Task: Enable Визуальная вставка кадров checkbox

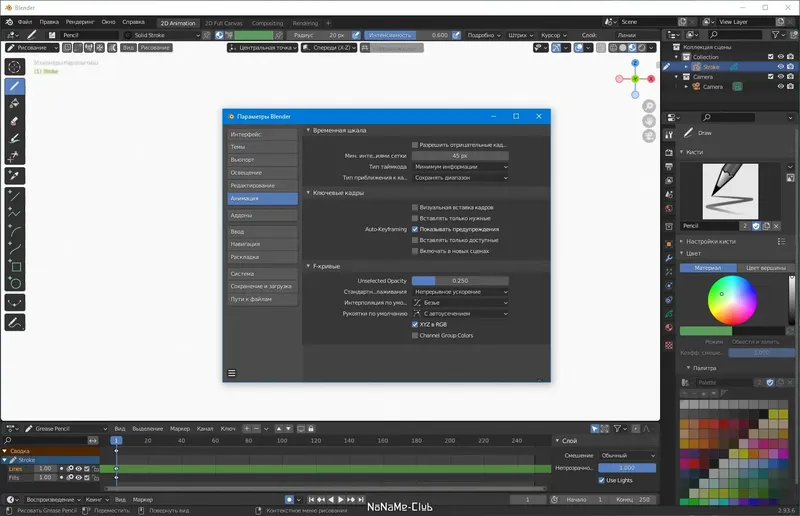Action: coord(415,207)
